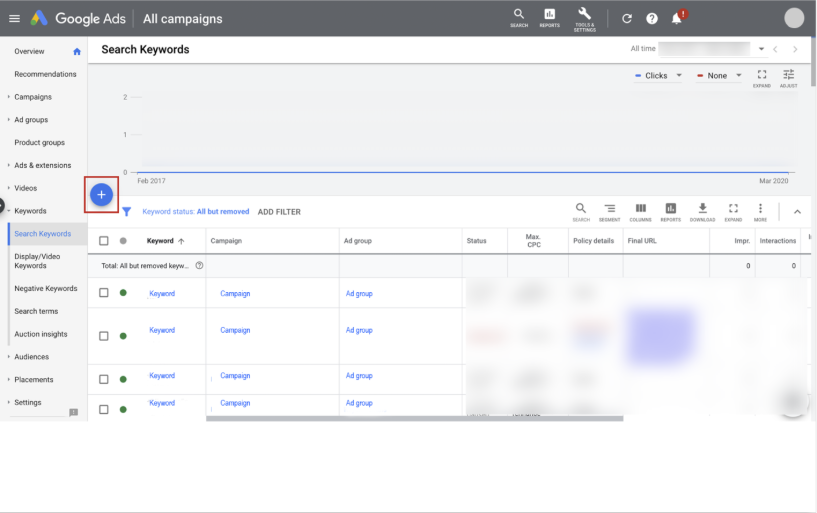Click the home icon next to Overview

[x=77, y=52]
